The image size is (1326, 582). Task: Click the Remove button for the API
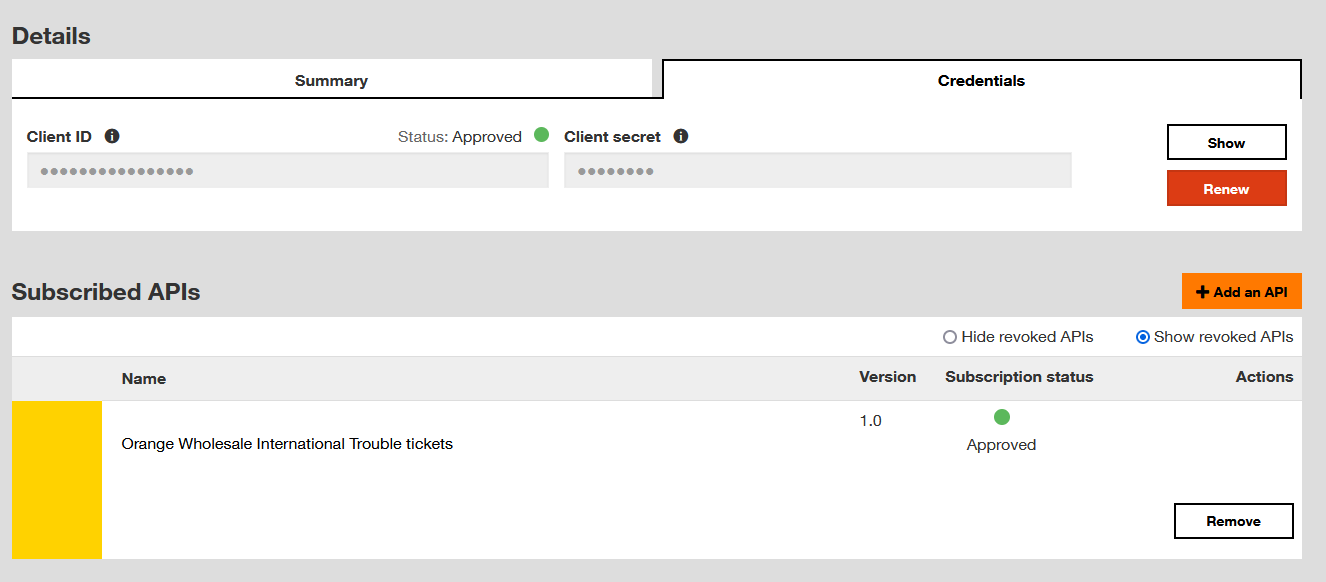point(1233,521)
